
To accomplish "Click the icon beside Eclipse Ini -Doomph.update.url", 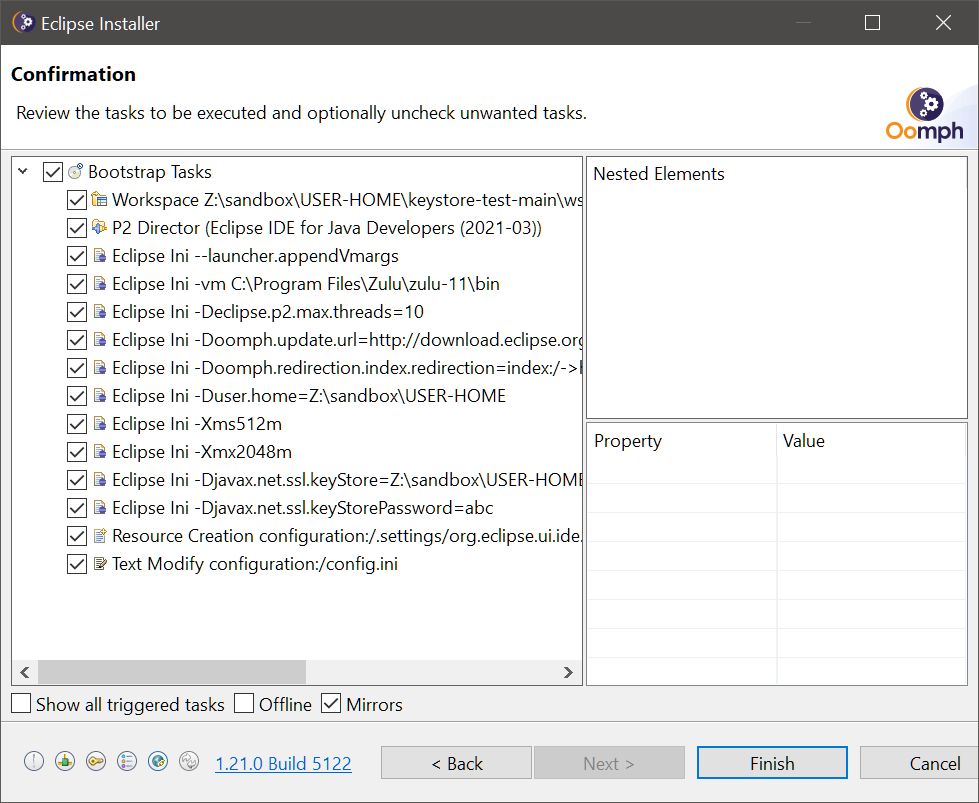I will [x=99, y=340].
